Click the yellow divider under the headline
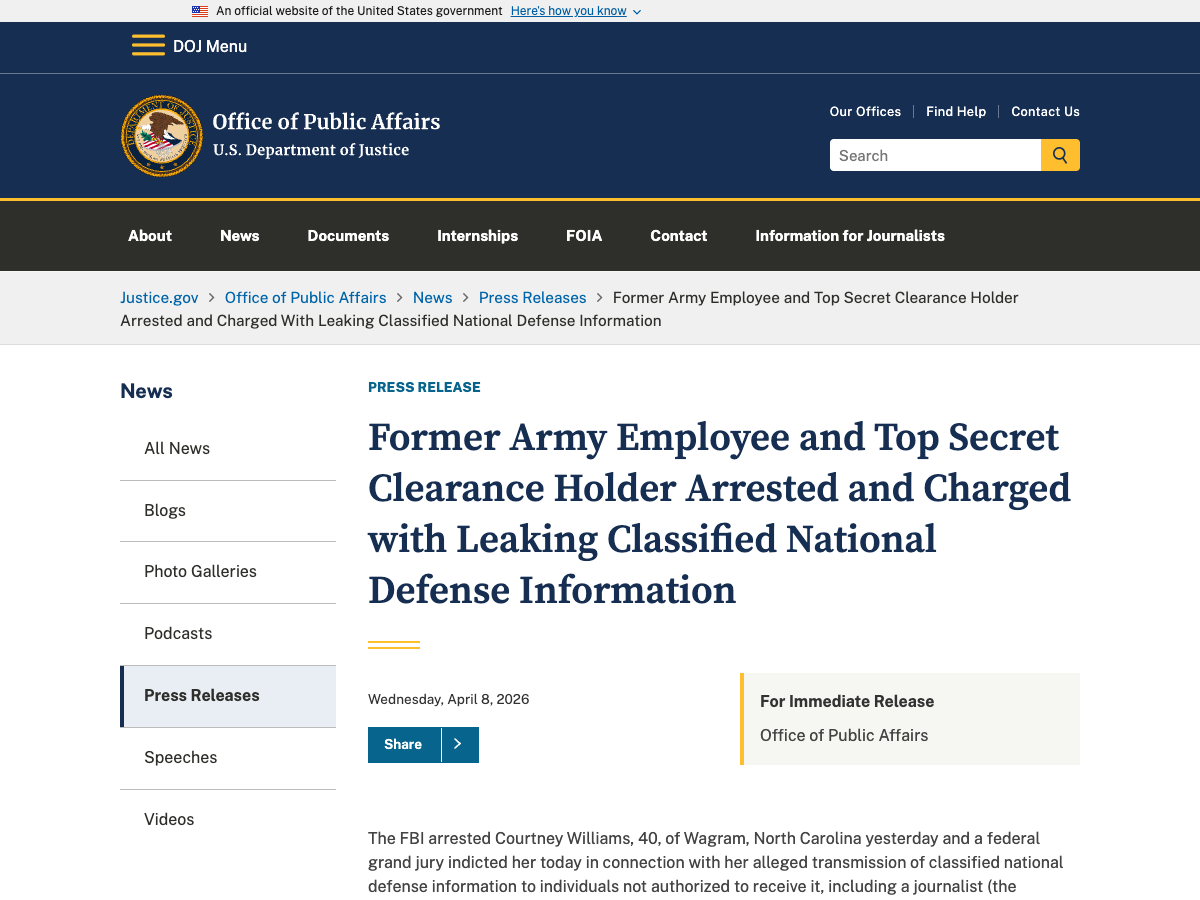The width and height of the screenshot is (1200, 900). [393, 642]
